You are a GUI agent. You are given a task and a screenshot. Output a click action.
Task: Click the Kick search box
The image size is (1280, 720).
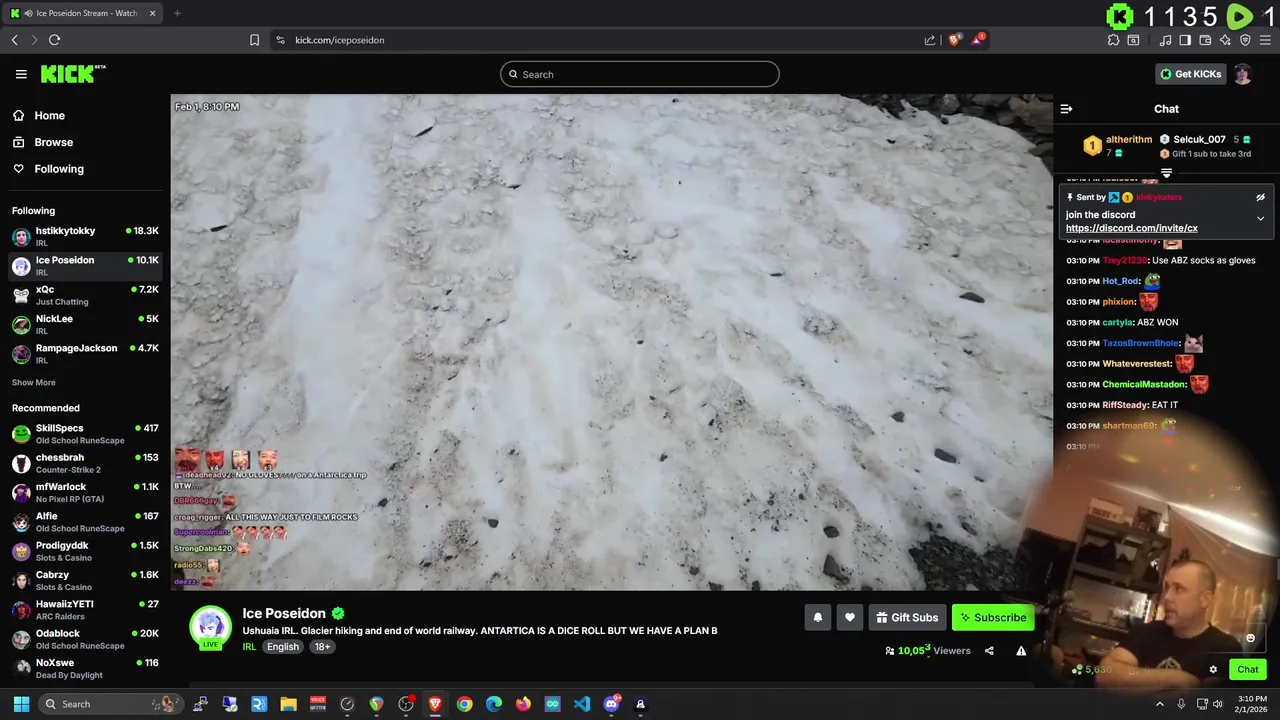click(x=640, y=74)
